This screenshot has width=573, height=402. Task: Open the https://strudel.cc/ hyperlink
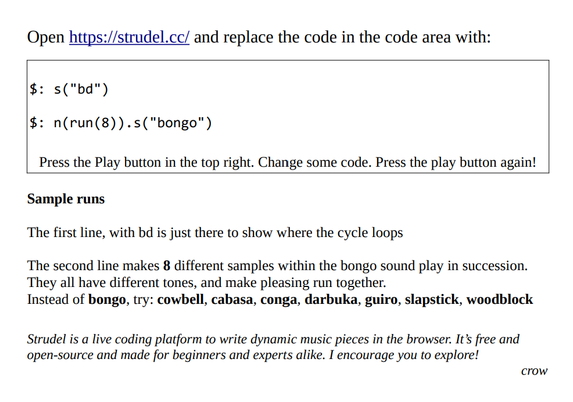pos(129,37)
